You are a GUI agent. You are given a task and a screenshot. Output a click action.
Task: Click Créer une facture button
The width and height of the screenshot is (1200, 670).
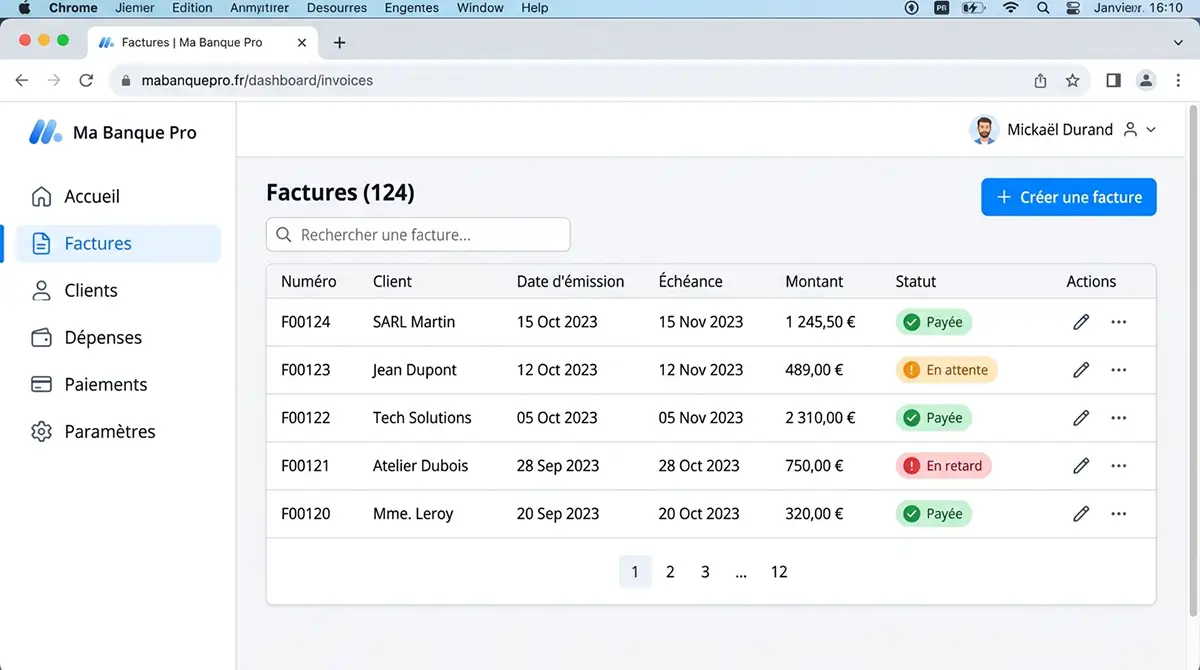(x=1069, y=197)
